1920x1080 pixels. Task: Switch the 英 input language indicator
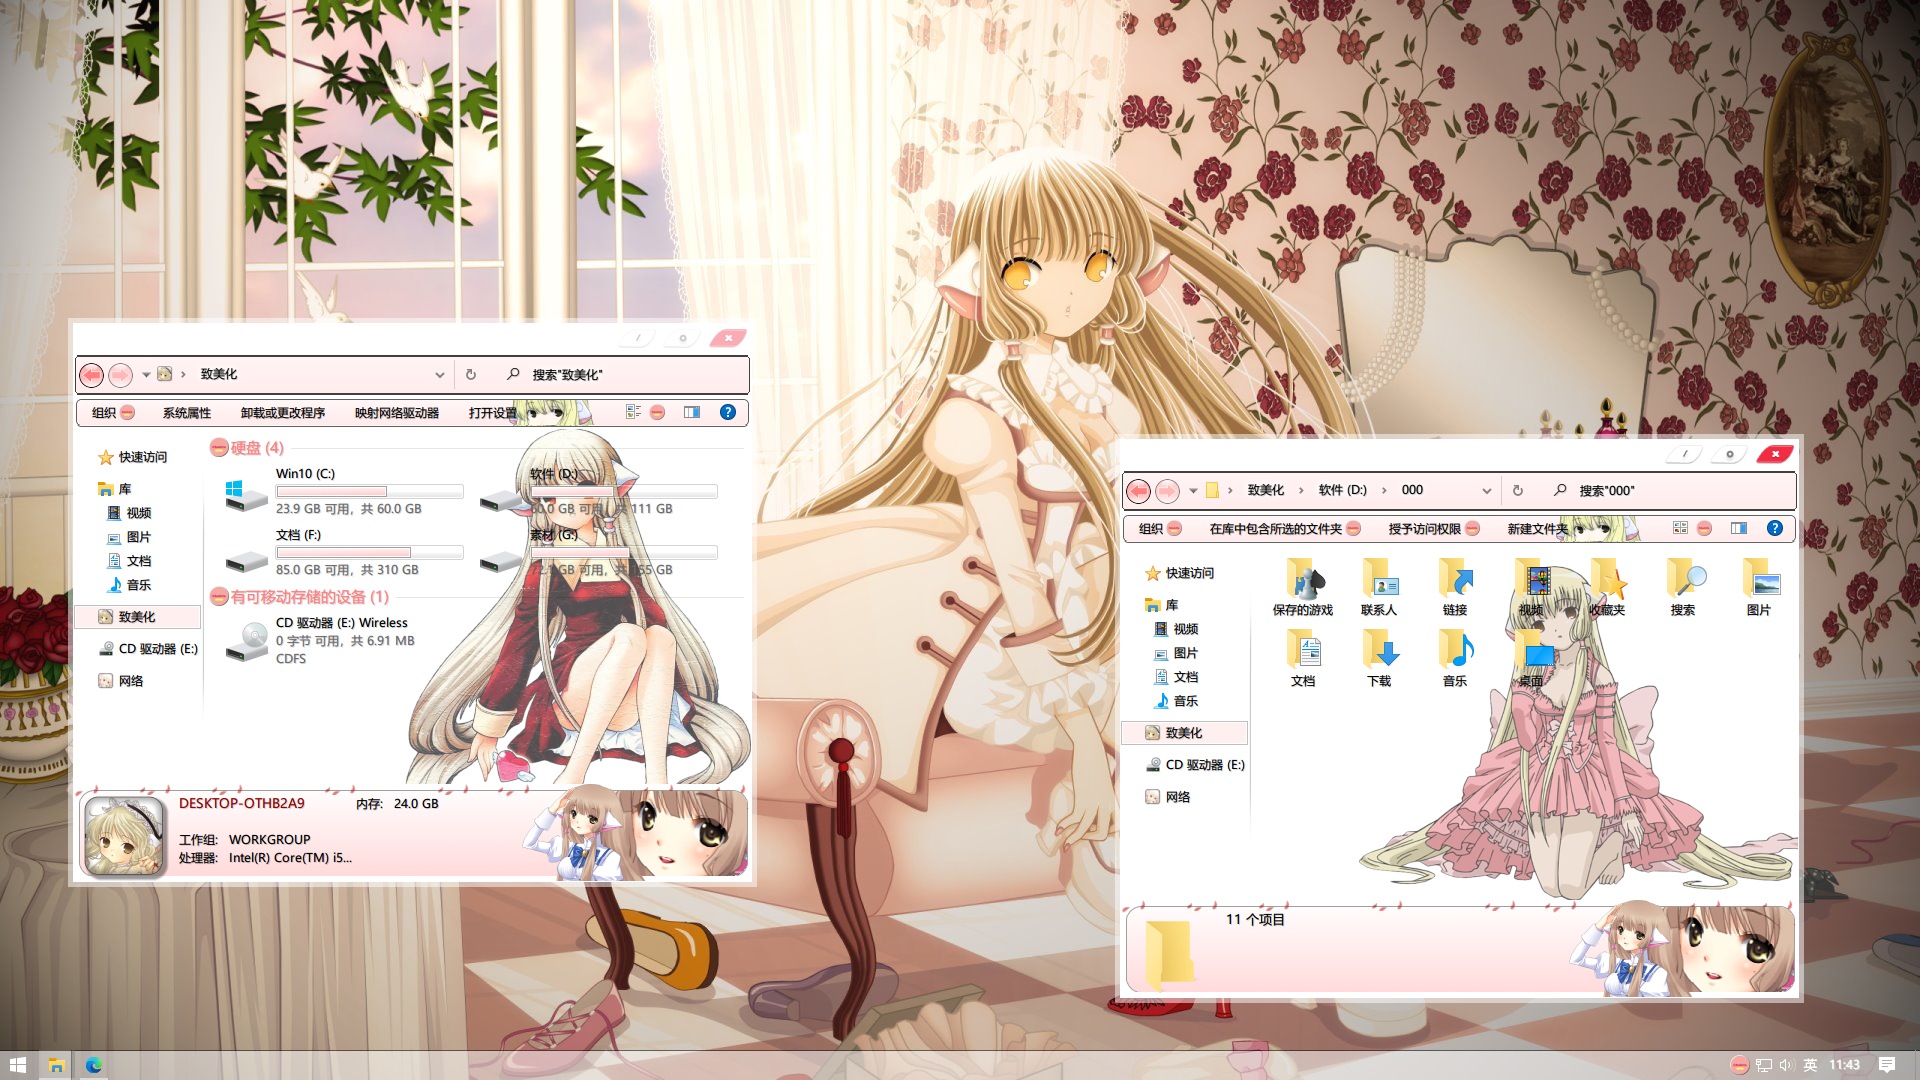click(1810, 1065)
